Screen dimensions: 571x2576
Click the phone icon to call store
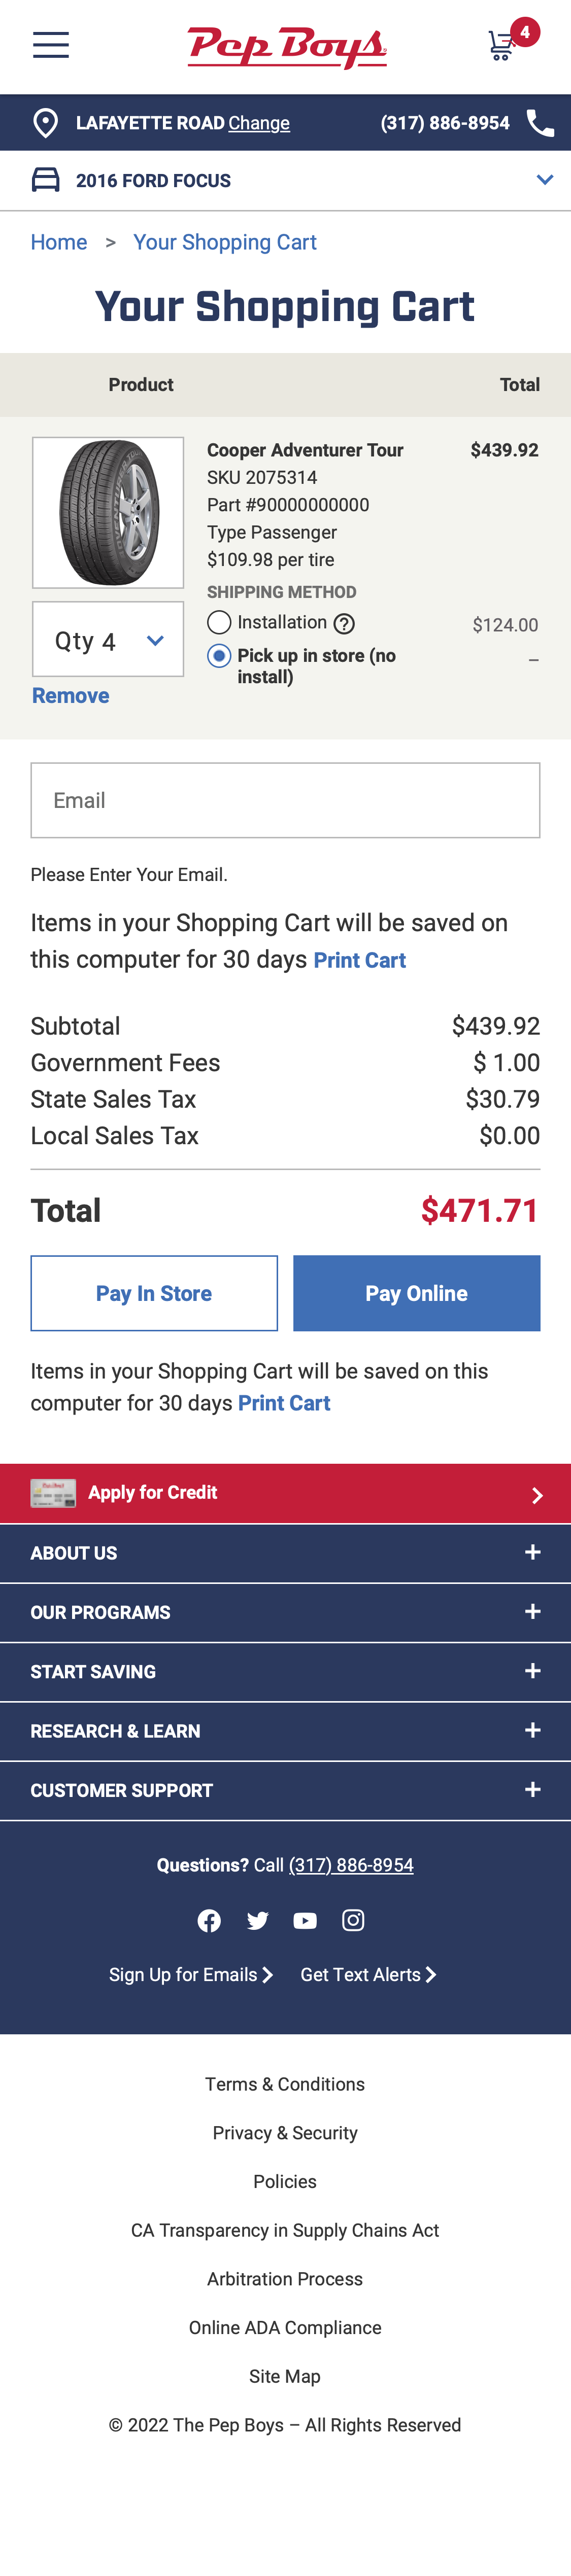pyautogui.click(x=541, y=122)
